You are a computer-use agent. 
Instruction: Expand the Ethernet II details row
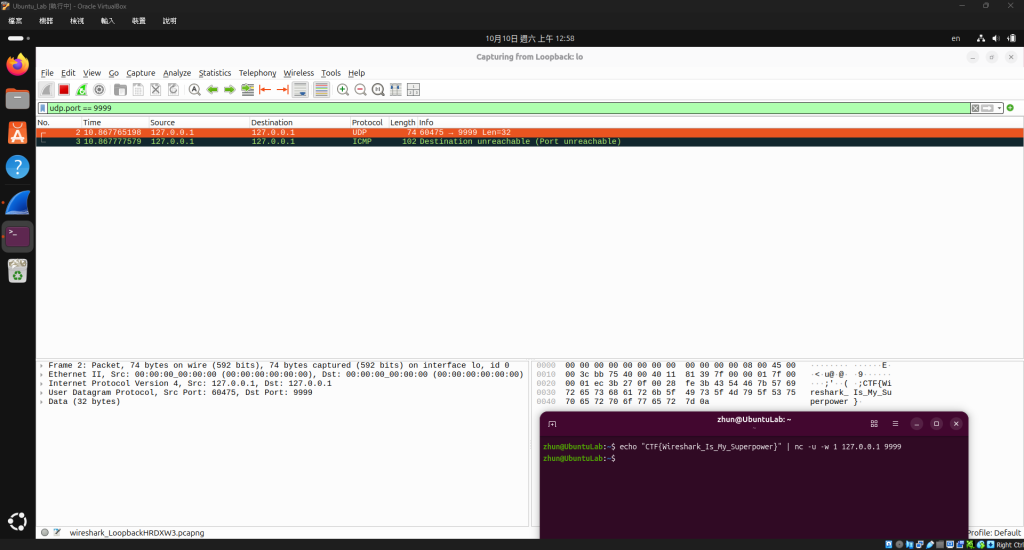[x=42, y=375]
